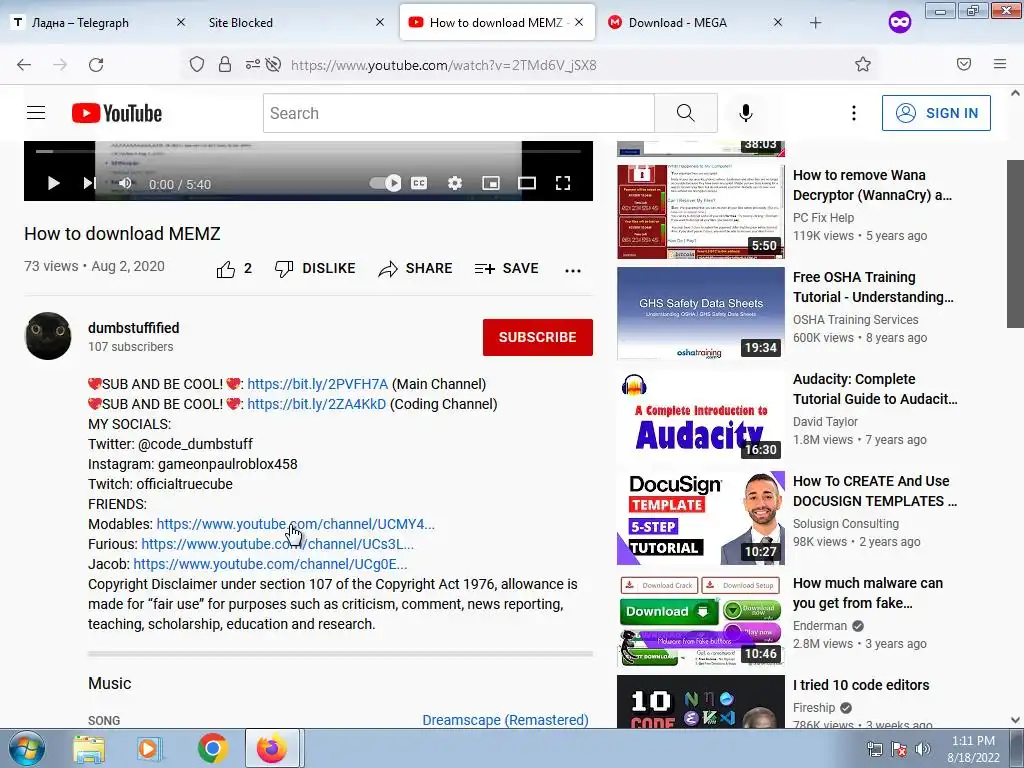Go to YouTube home via logo
Image resolution: width=1024 pixels, height=768 pixels.
coord(117,113)
